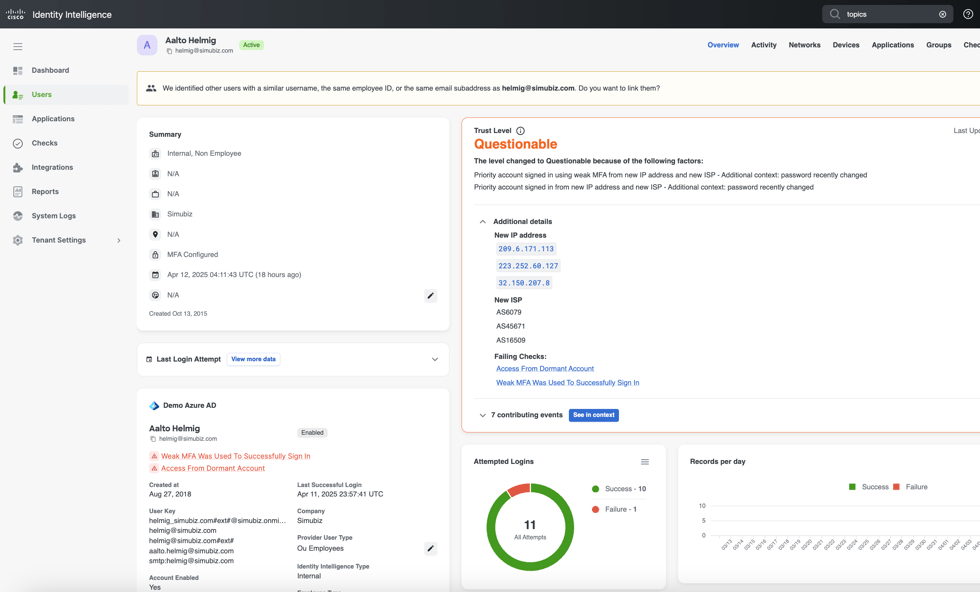Click the Enabled badge in Azure AD card
Screen dimensions: 980x592
coord(312,433)
